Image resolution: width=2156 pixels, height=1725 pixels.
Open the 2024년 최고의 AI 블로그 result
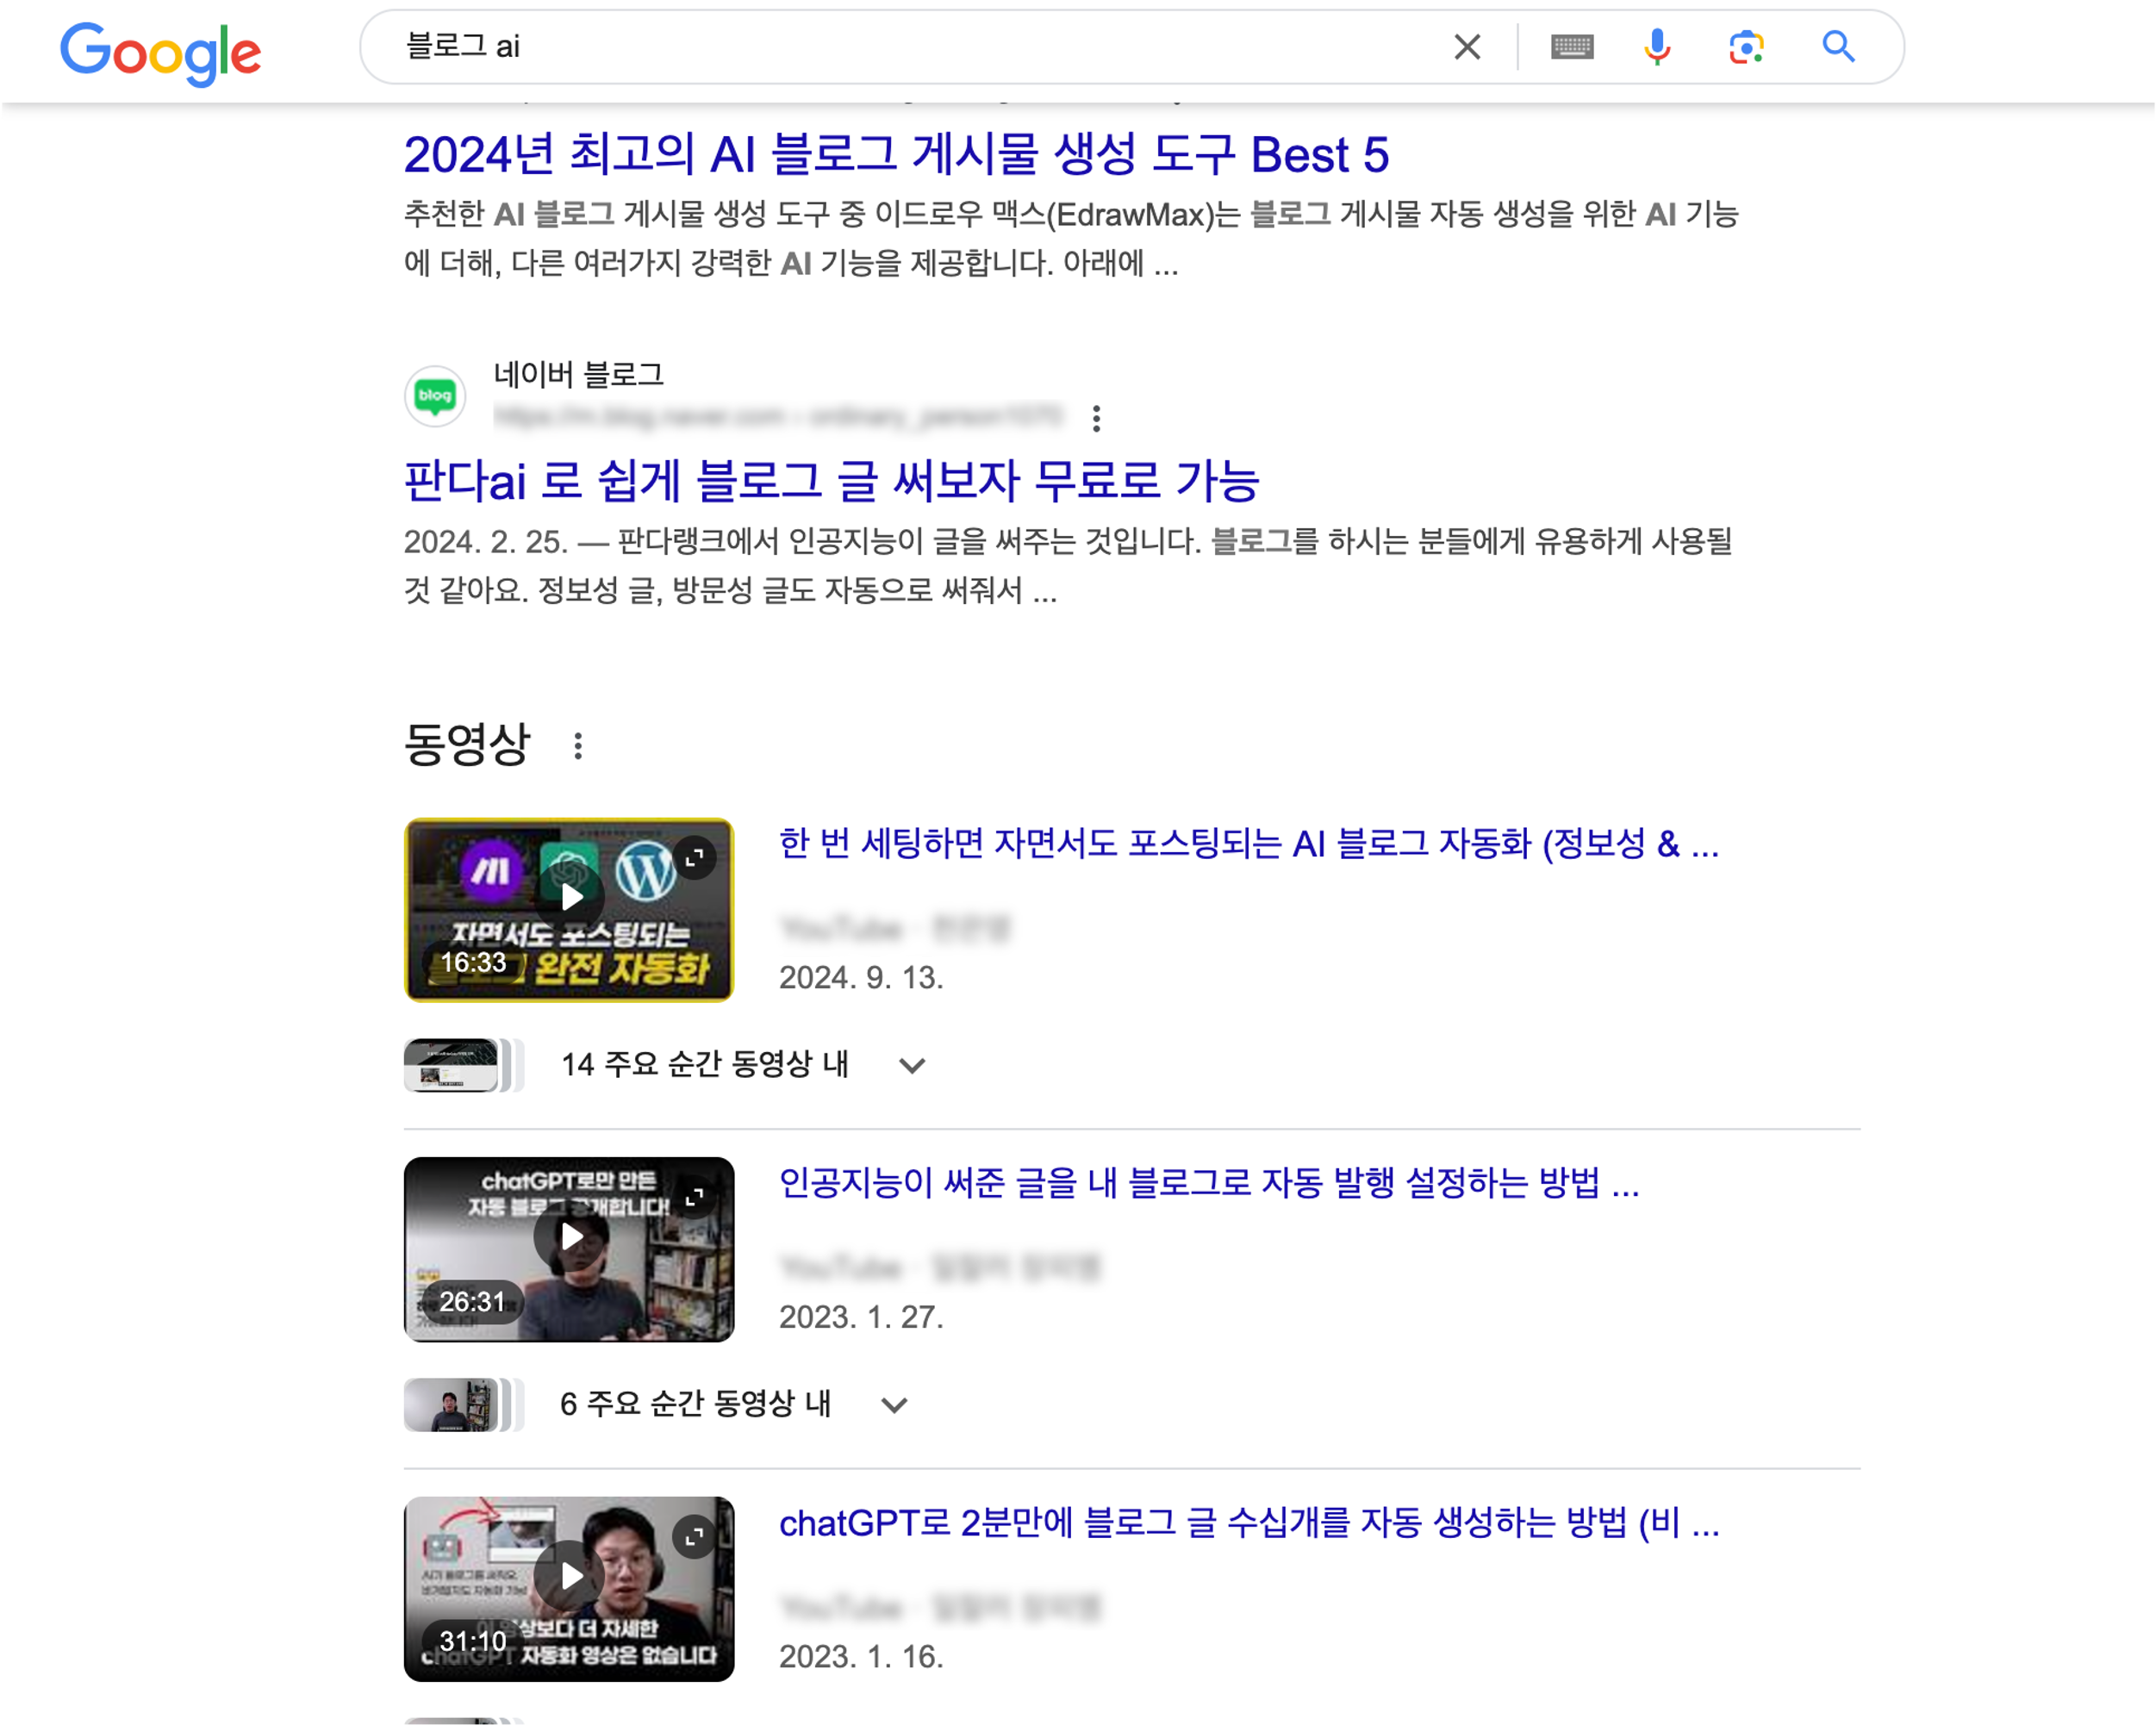896,155
